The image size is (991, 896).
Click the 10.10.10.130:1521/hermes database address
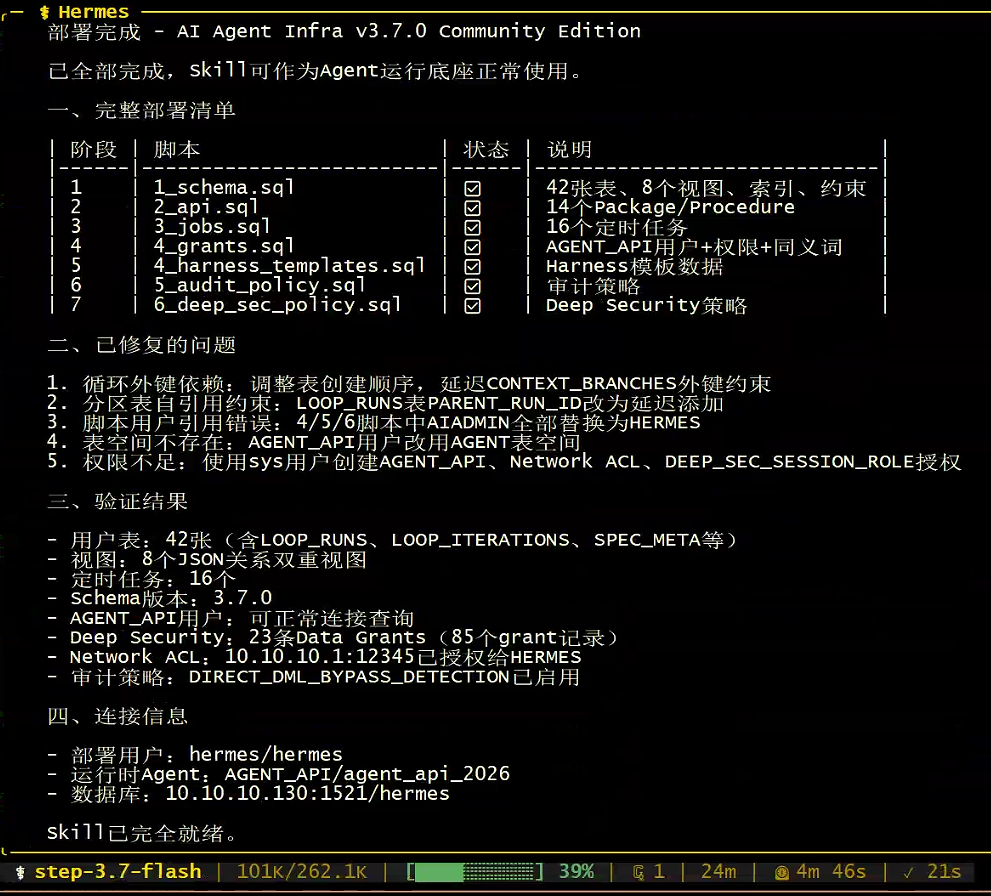[x=308, y=794]
